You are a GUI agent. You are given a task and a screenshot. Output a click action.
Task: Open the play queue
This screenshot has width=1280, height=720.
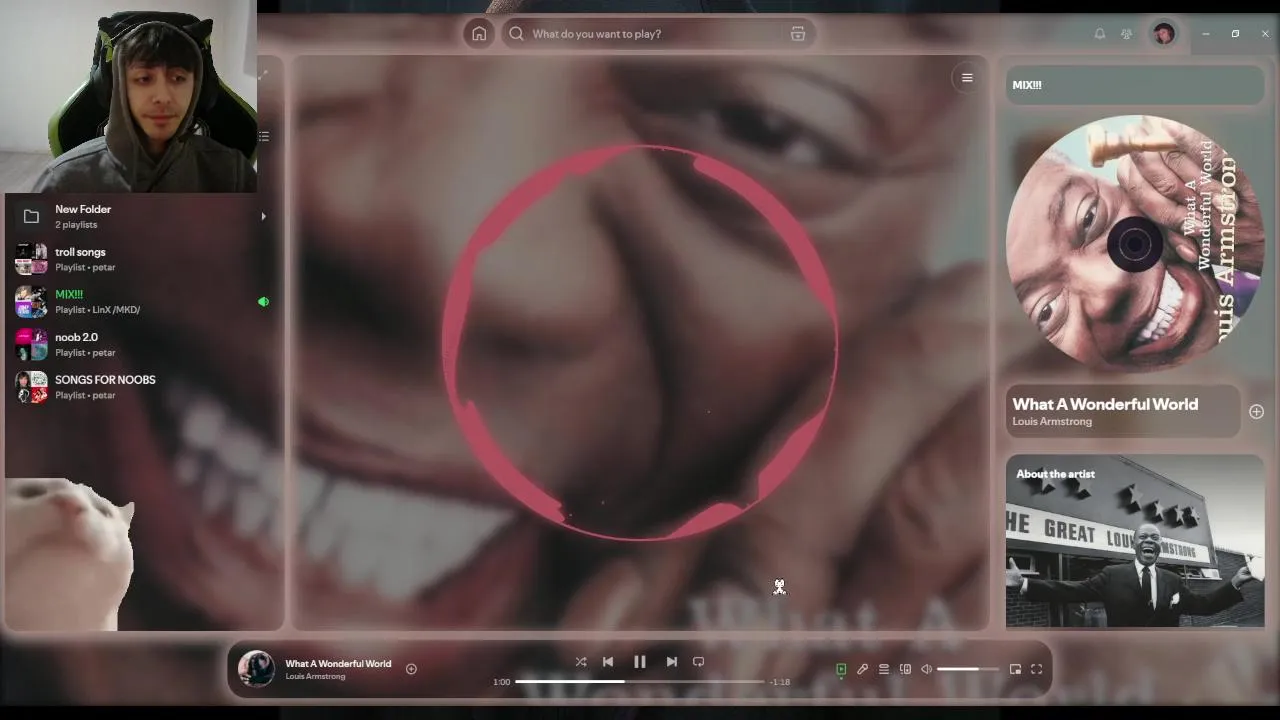[x=884, y=669]
